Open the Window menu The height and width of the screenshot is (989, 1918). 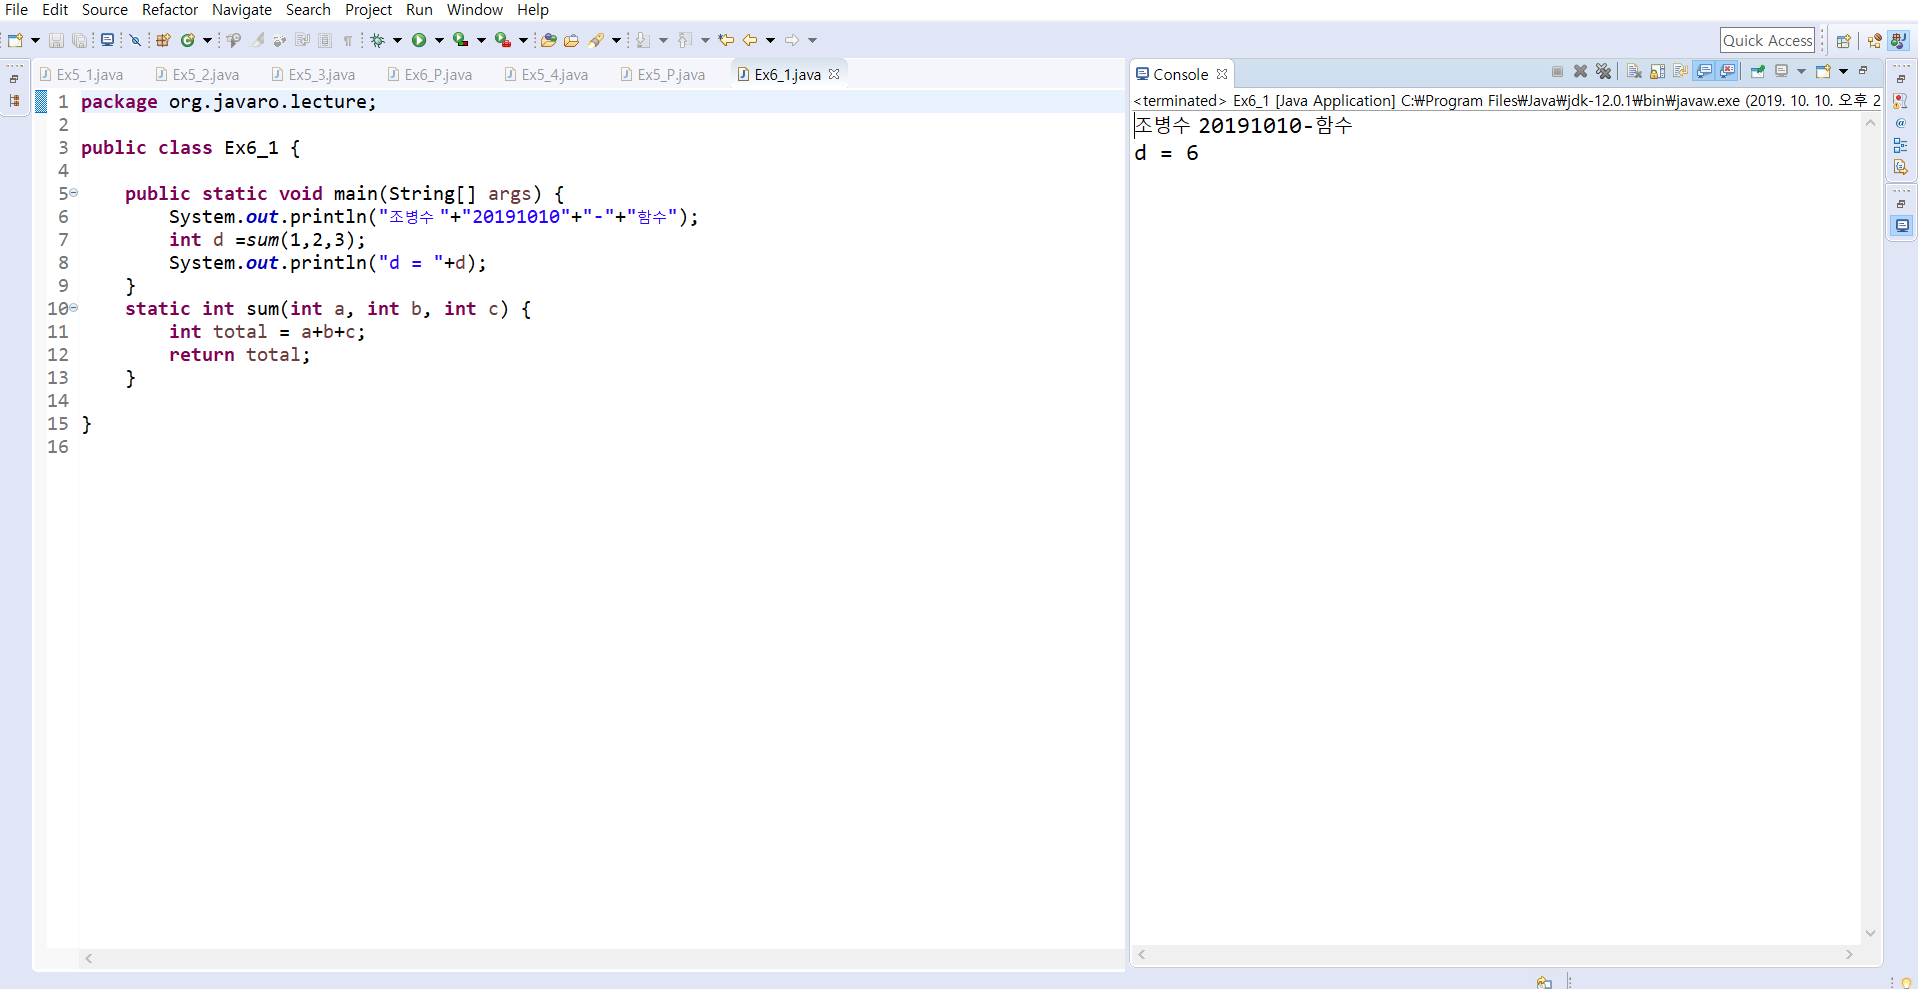click(475, 10)
